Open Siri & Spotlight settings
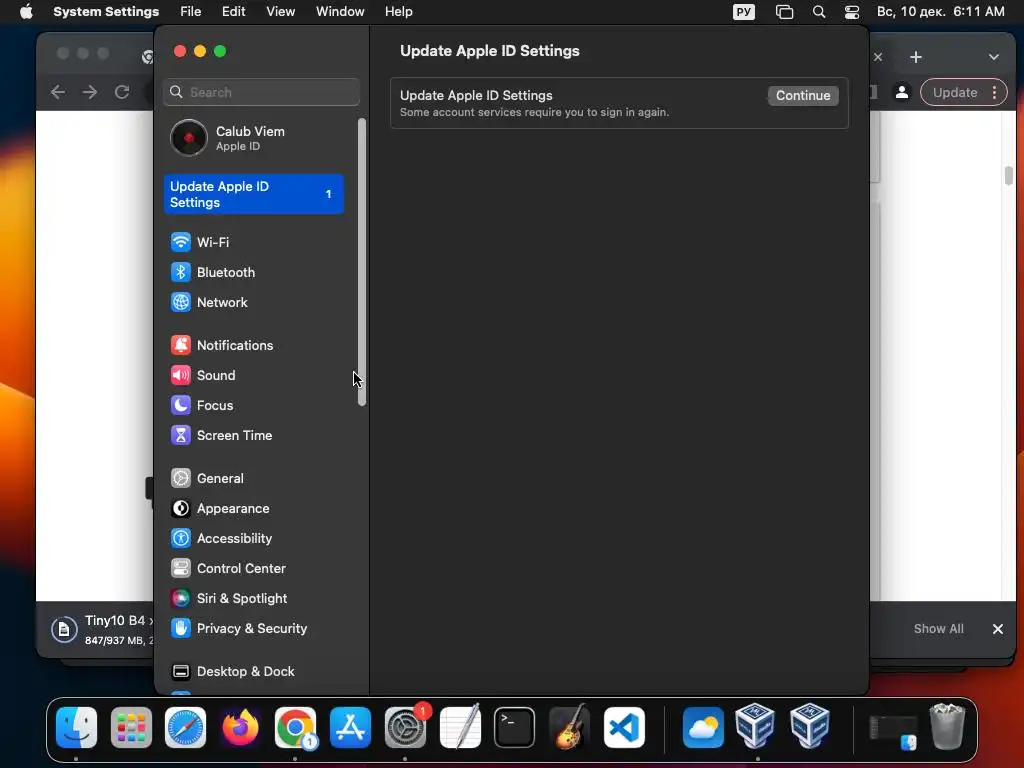Viewport: 1024px width, 768px height. (x=253, y=599)
